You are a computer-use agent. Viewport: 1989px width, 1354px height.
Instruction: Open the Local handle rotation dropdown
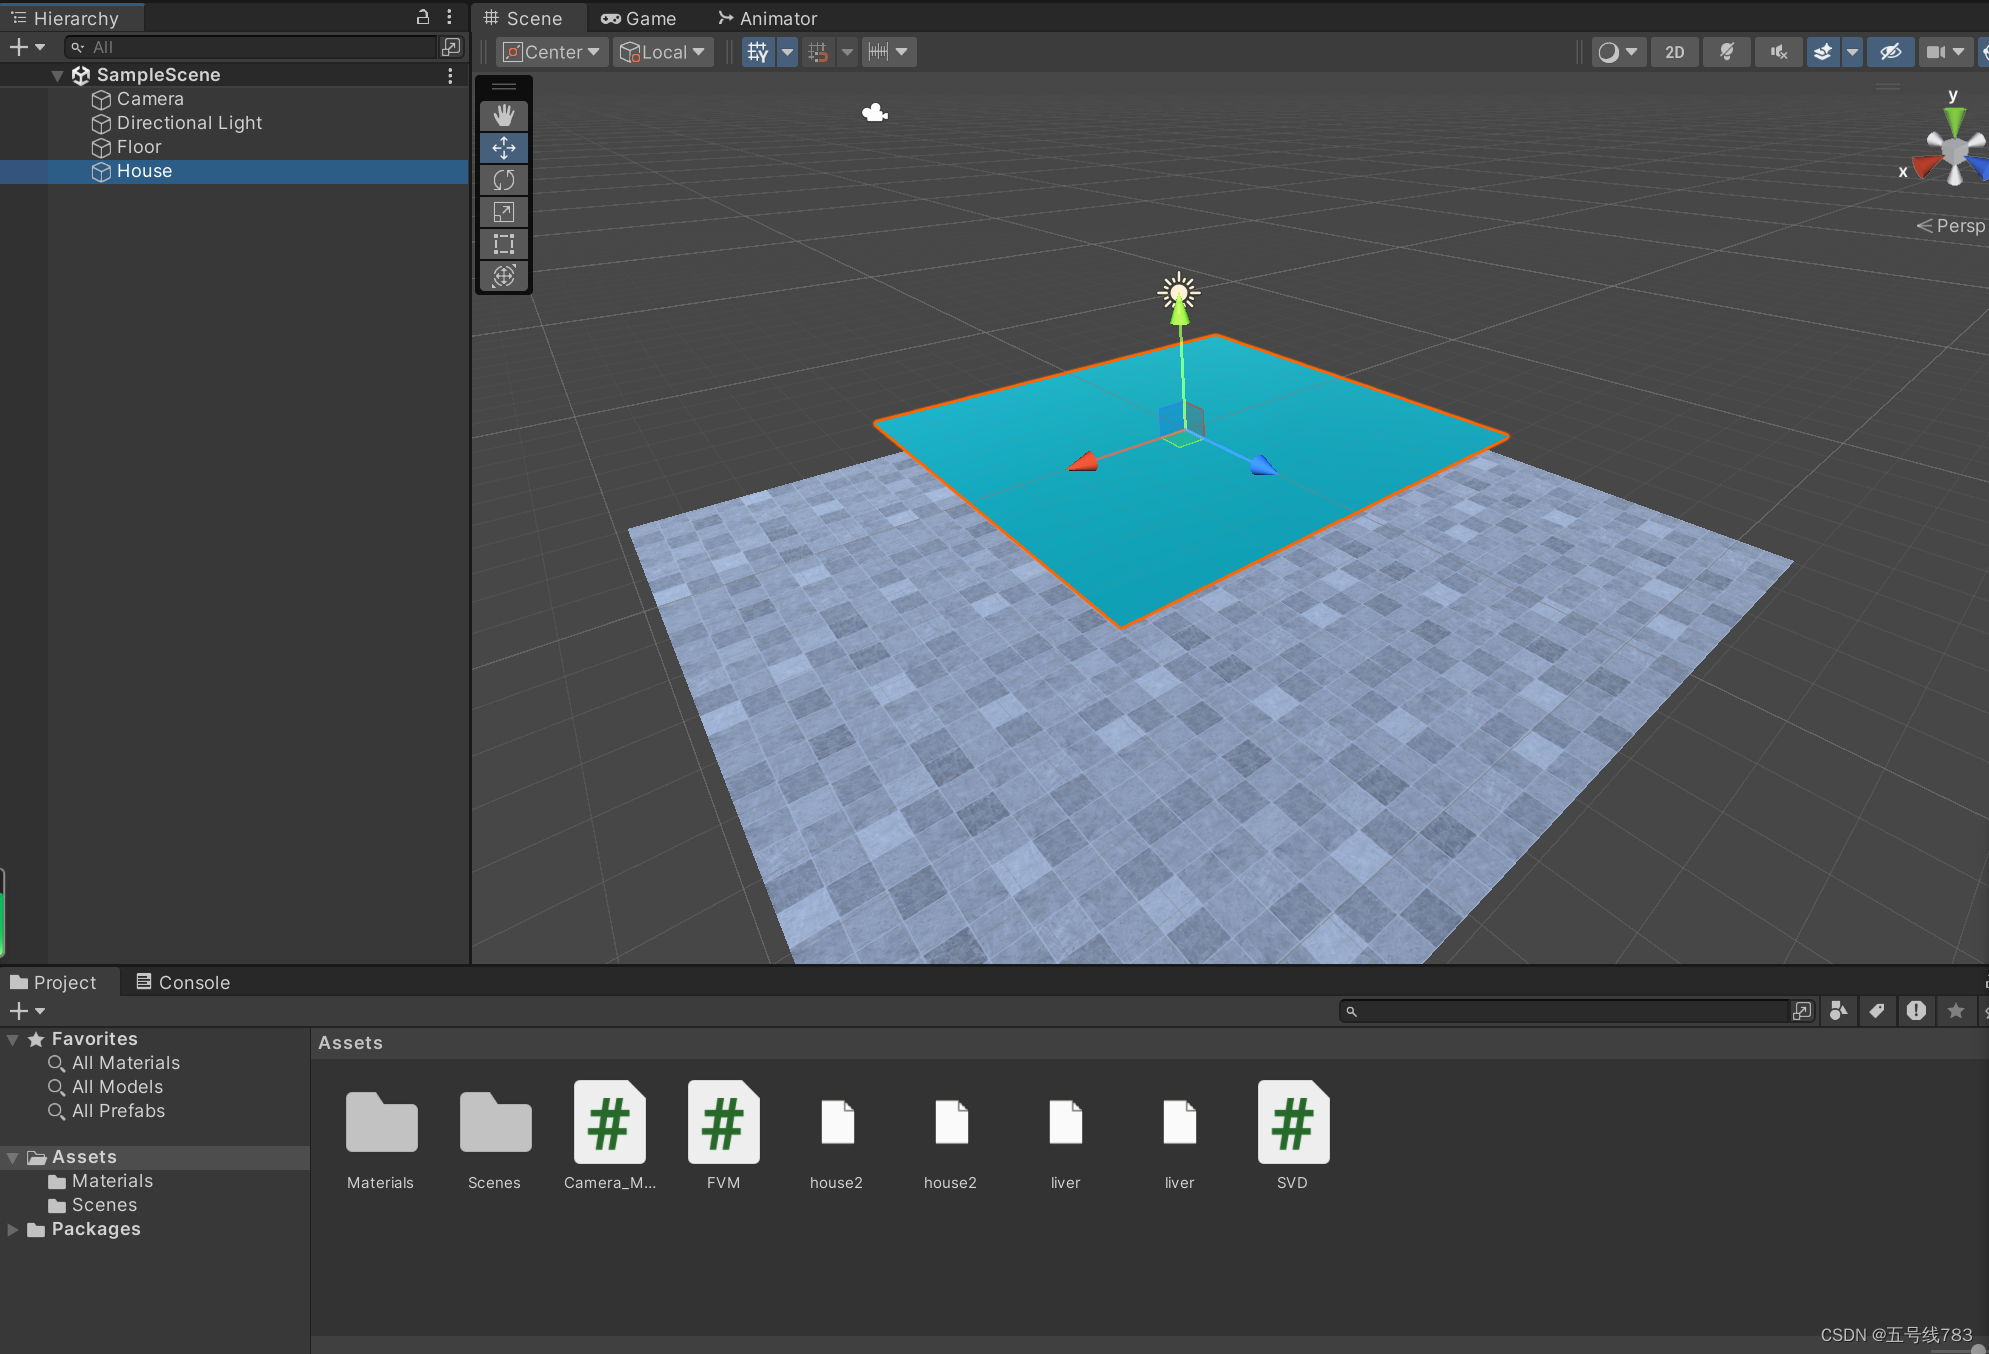[664, 52]
